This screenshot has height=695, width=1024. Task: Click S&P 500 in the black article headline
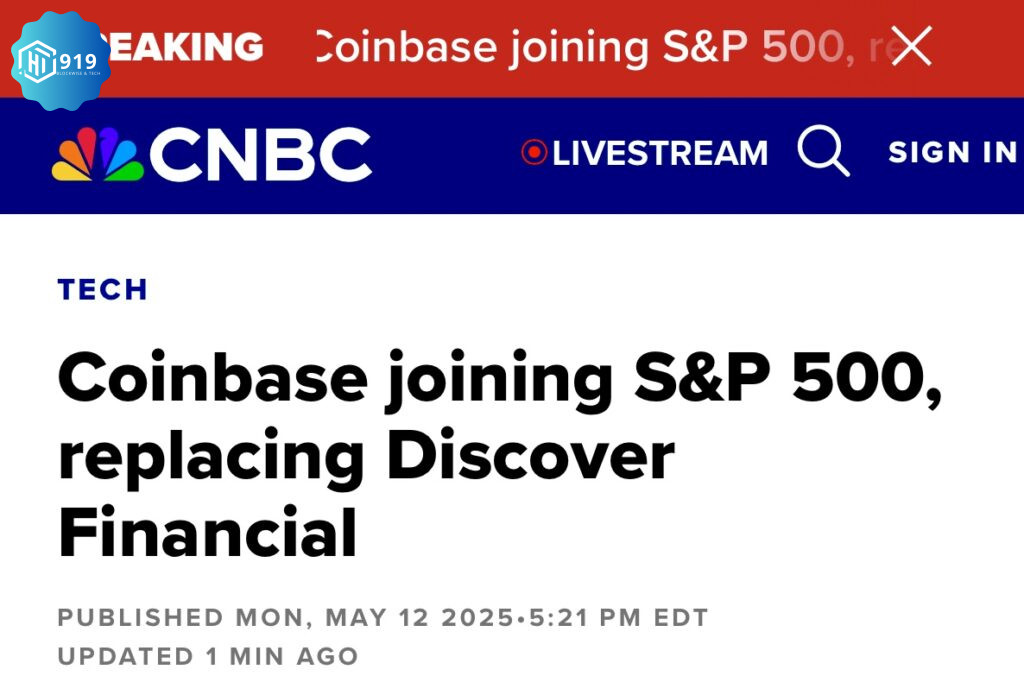coord(787,379)
